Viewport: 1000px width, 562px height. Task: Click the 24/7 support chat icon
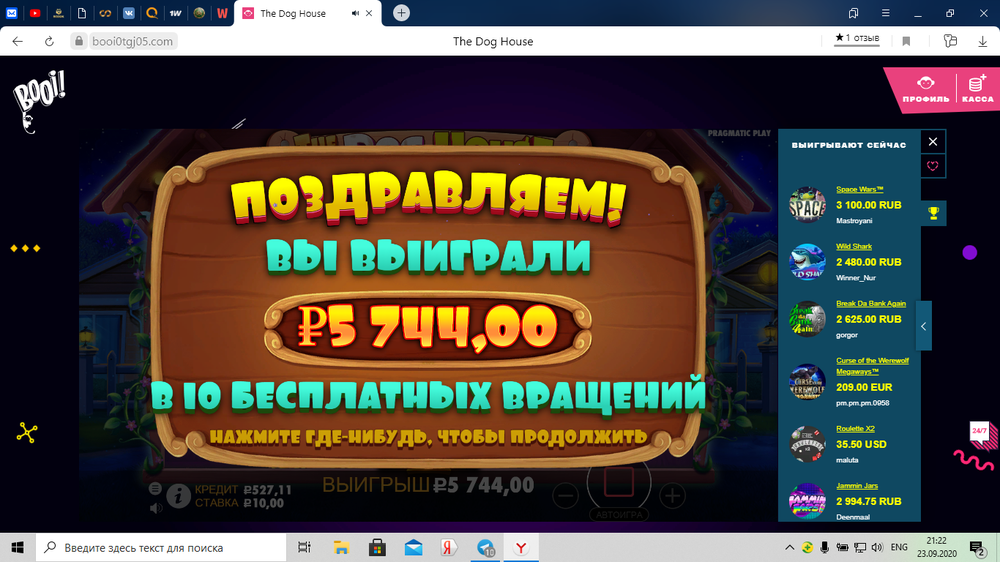point(982,435)
